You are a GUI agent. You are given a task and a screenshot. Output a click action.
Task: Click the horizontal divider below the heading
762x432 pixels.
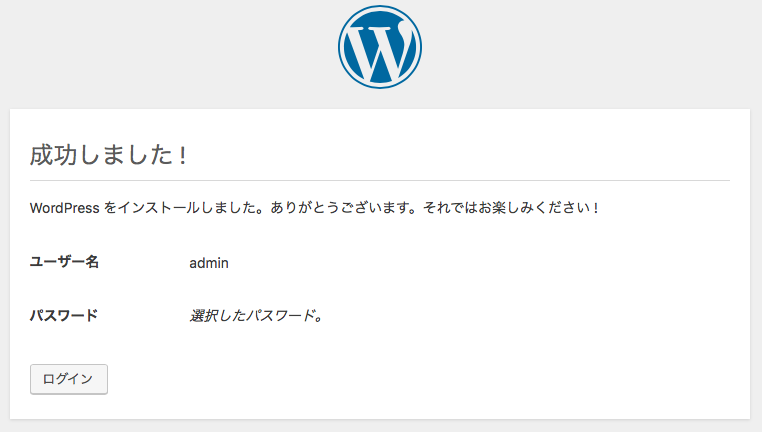[380, 180]
